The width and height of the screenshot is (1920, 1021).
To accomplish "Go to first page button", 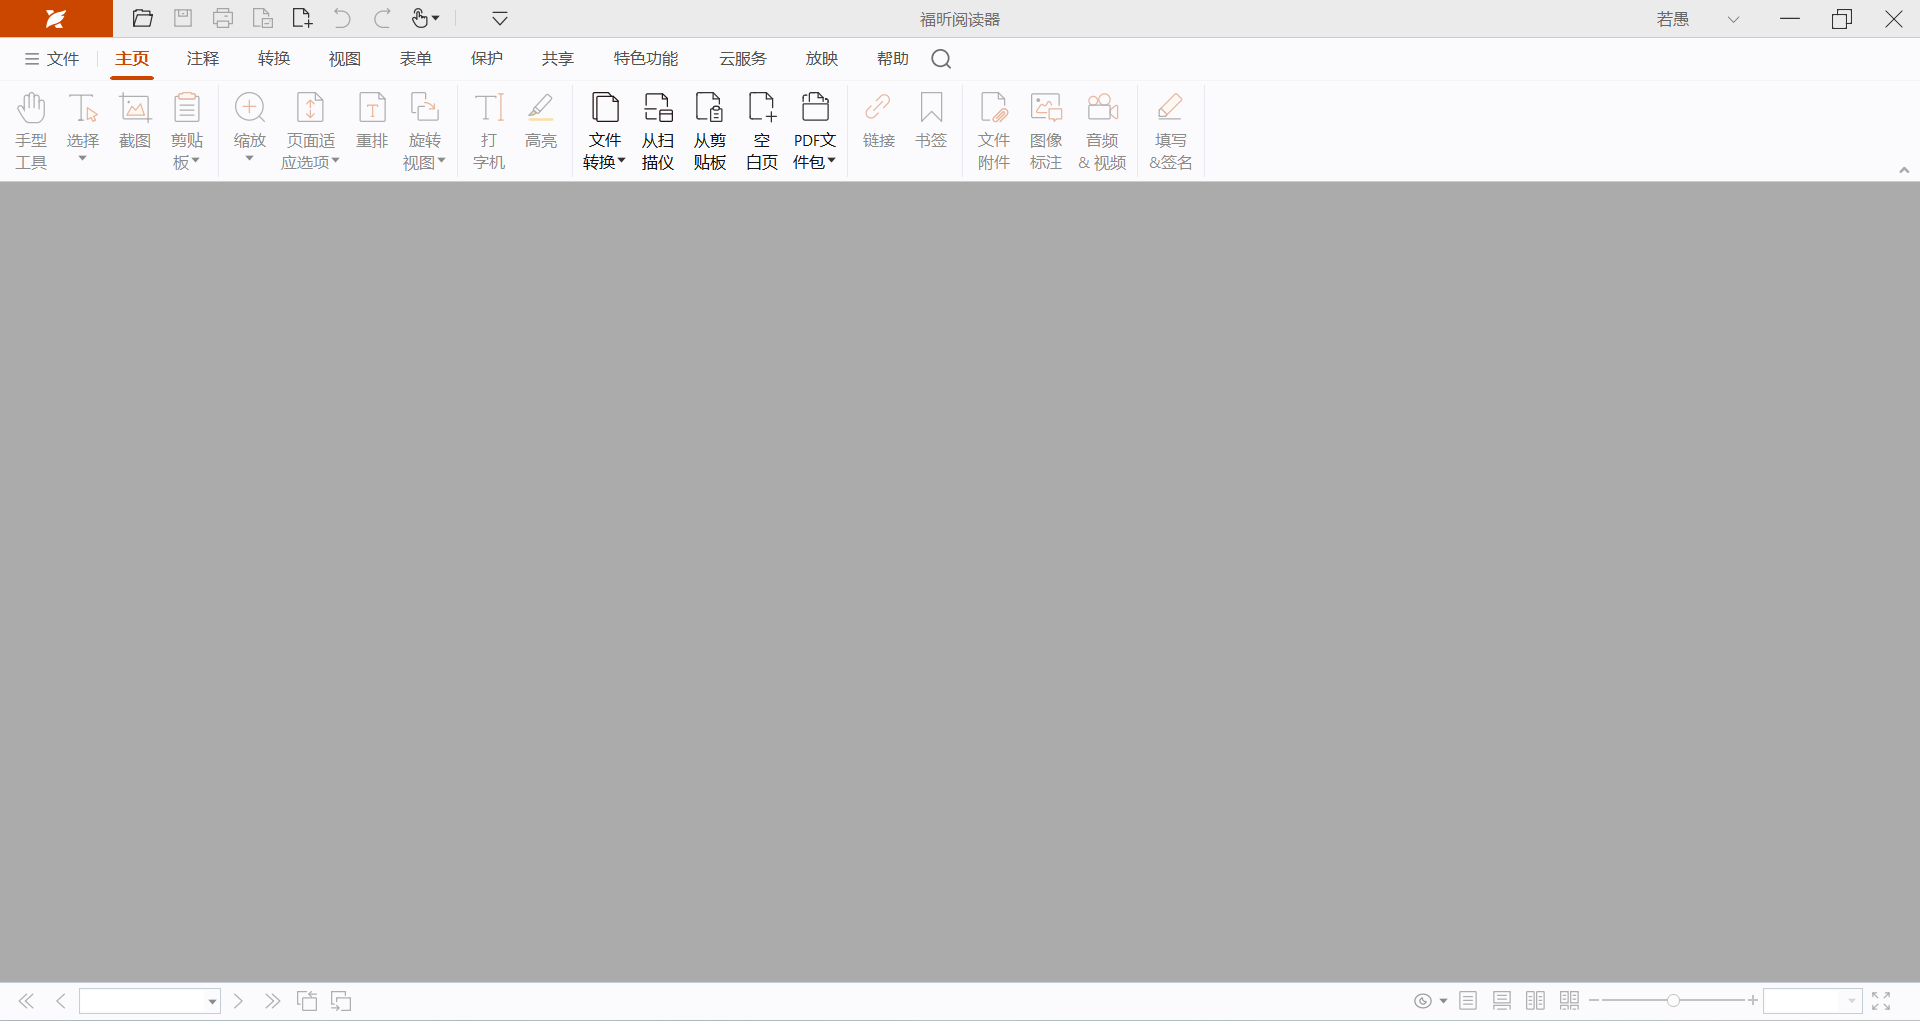I will (27, 1001).
